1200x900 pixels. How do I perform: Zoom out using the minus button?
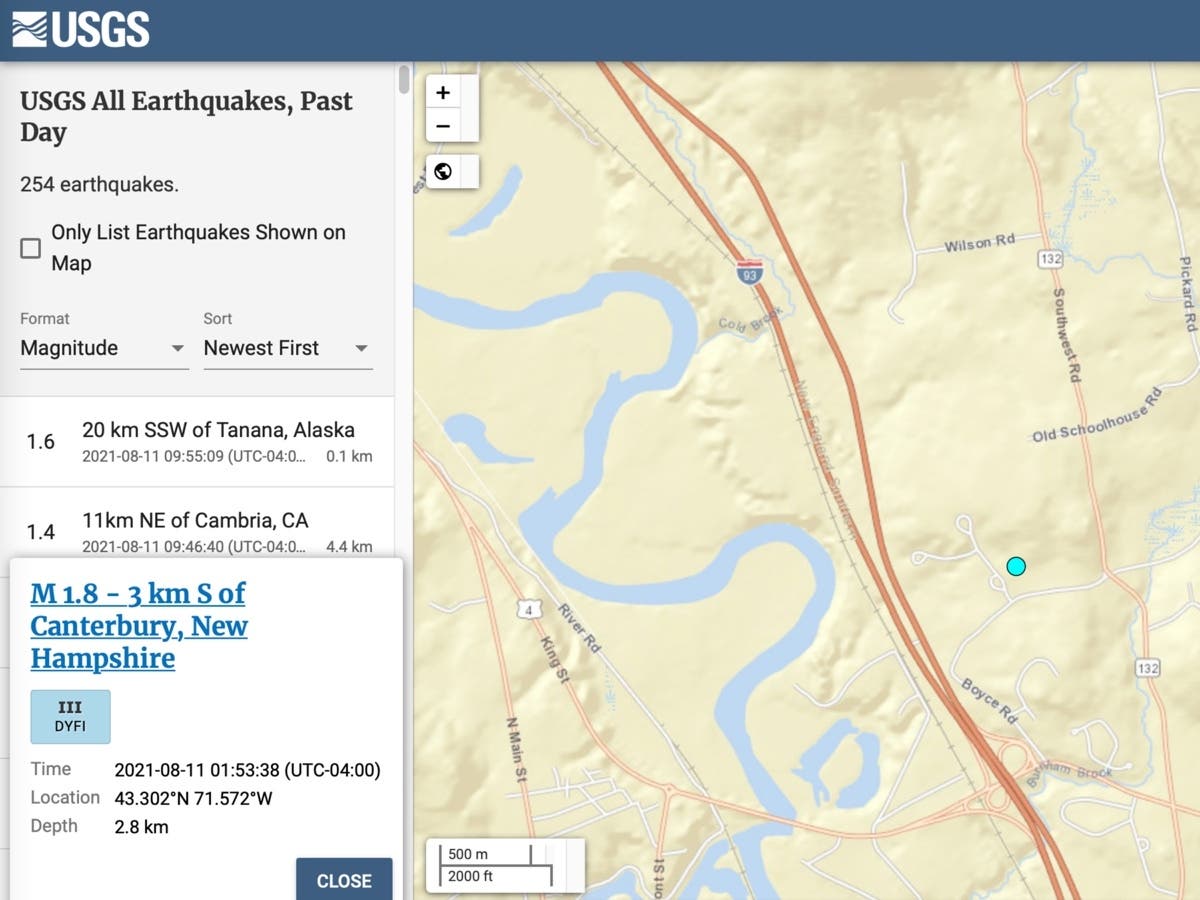[x=443, y=126]
